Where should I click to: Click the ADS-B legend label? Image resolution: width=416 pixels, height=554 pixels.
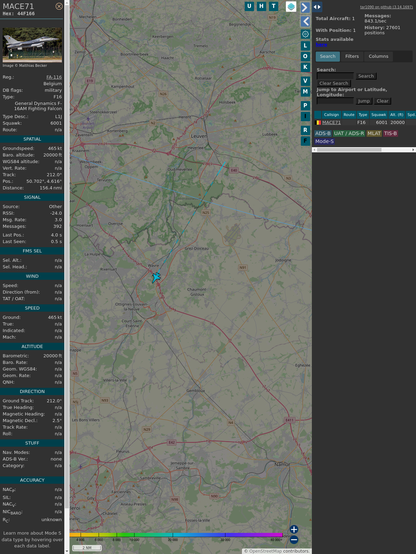click(323, 134)
